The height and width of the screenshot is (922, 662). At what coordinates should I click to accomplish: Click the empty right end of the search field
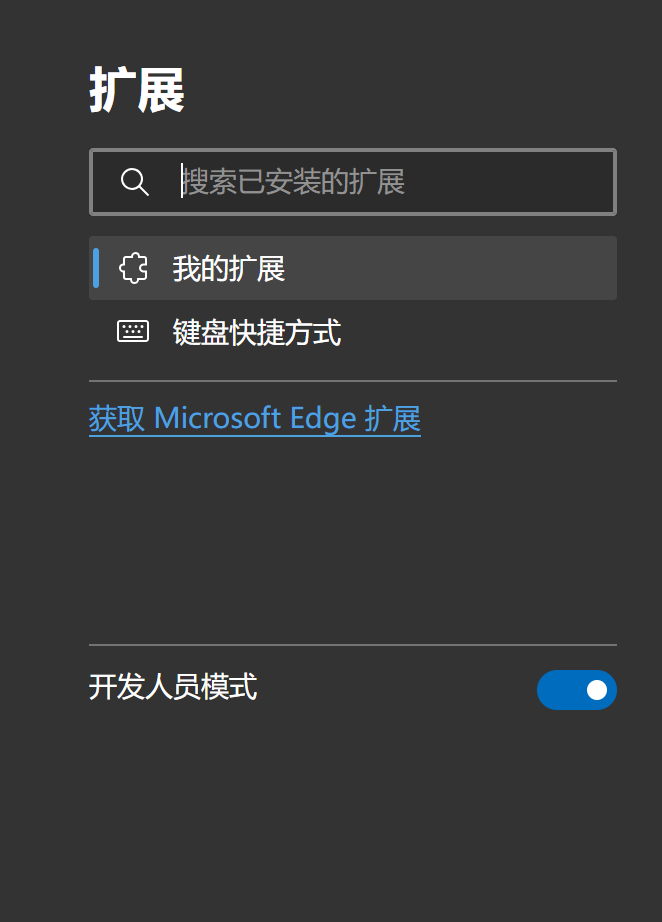click(560, 182)
